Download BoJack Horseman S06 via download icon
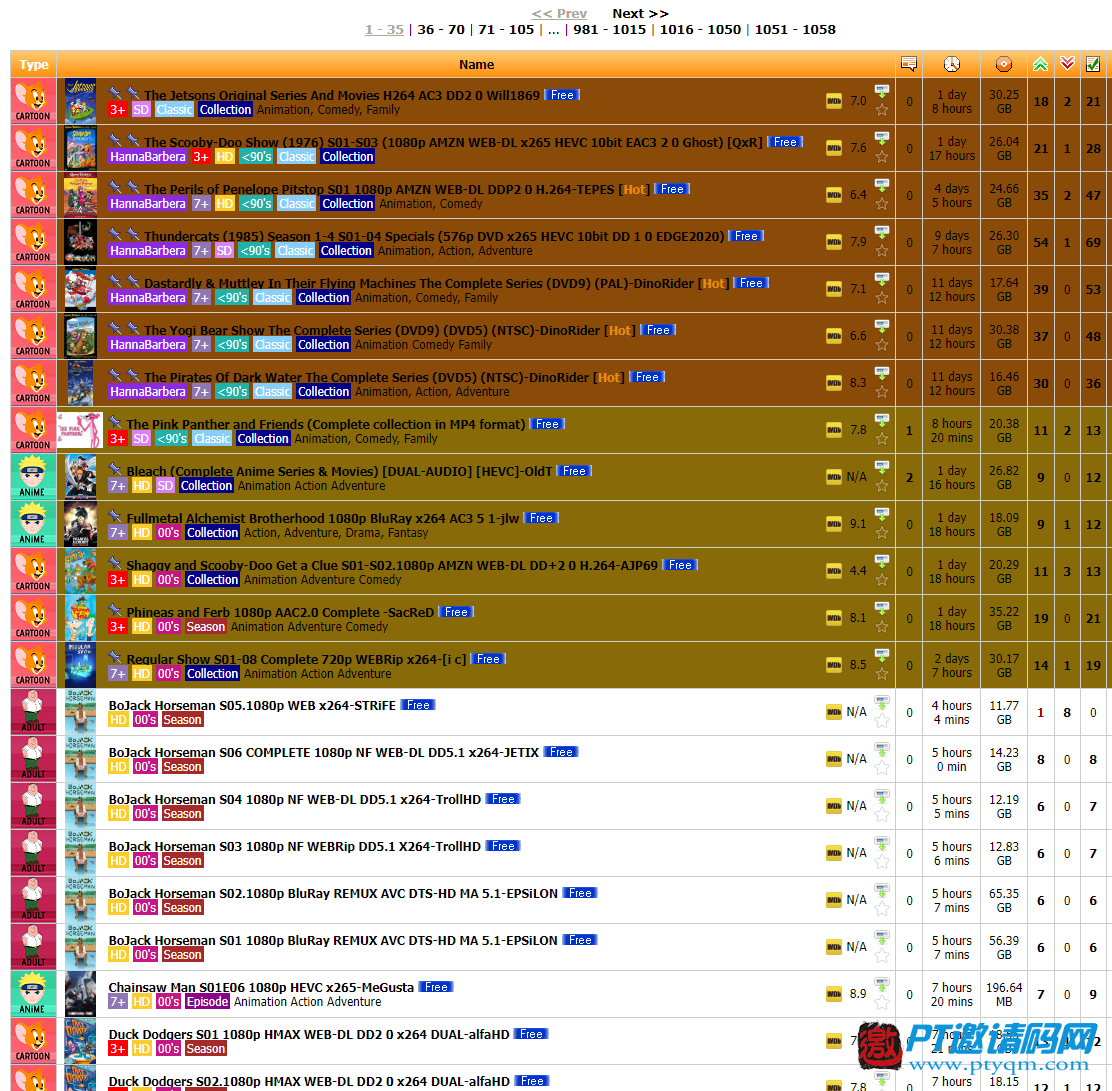The image size is (1112, 1091). pos(882,749)
